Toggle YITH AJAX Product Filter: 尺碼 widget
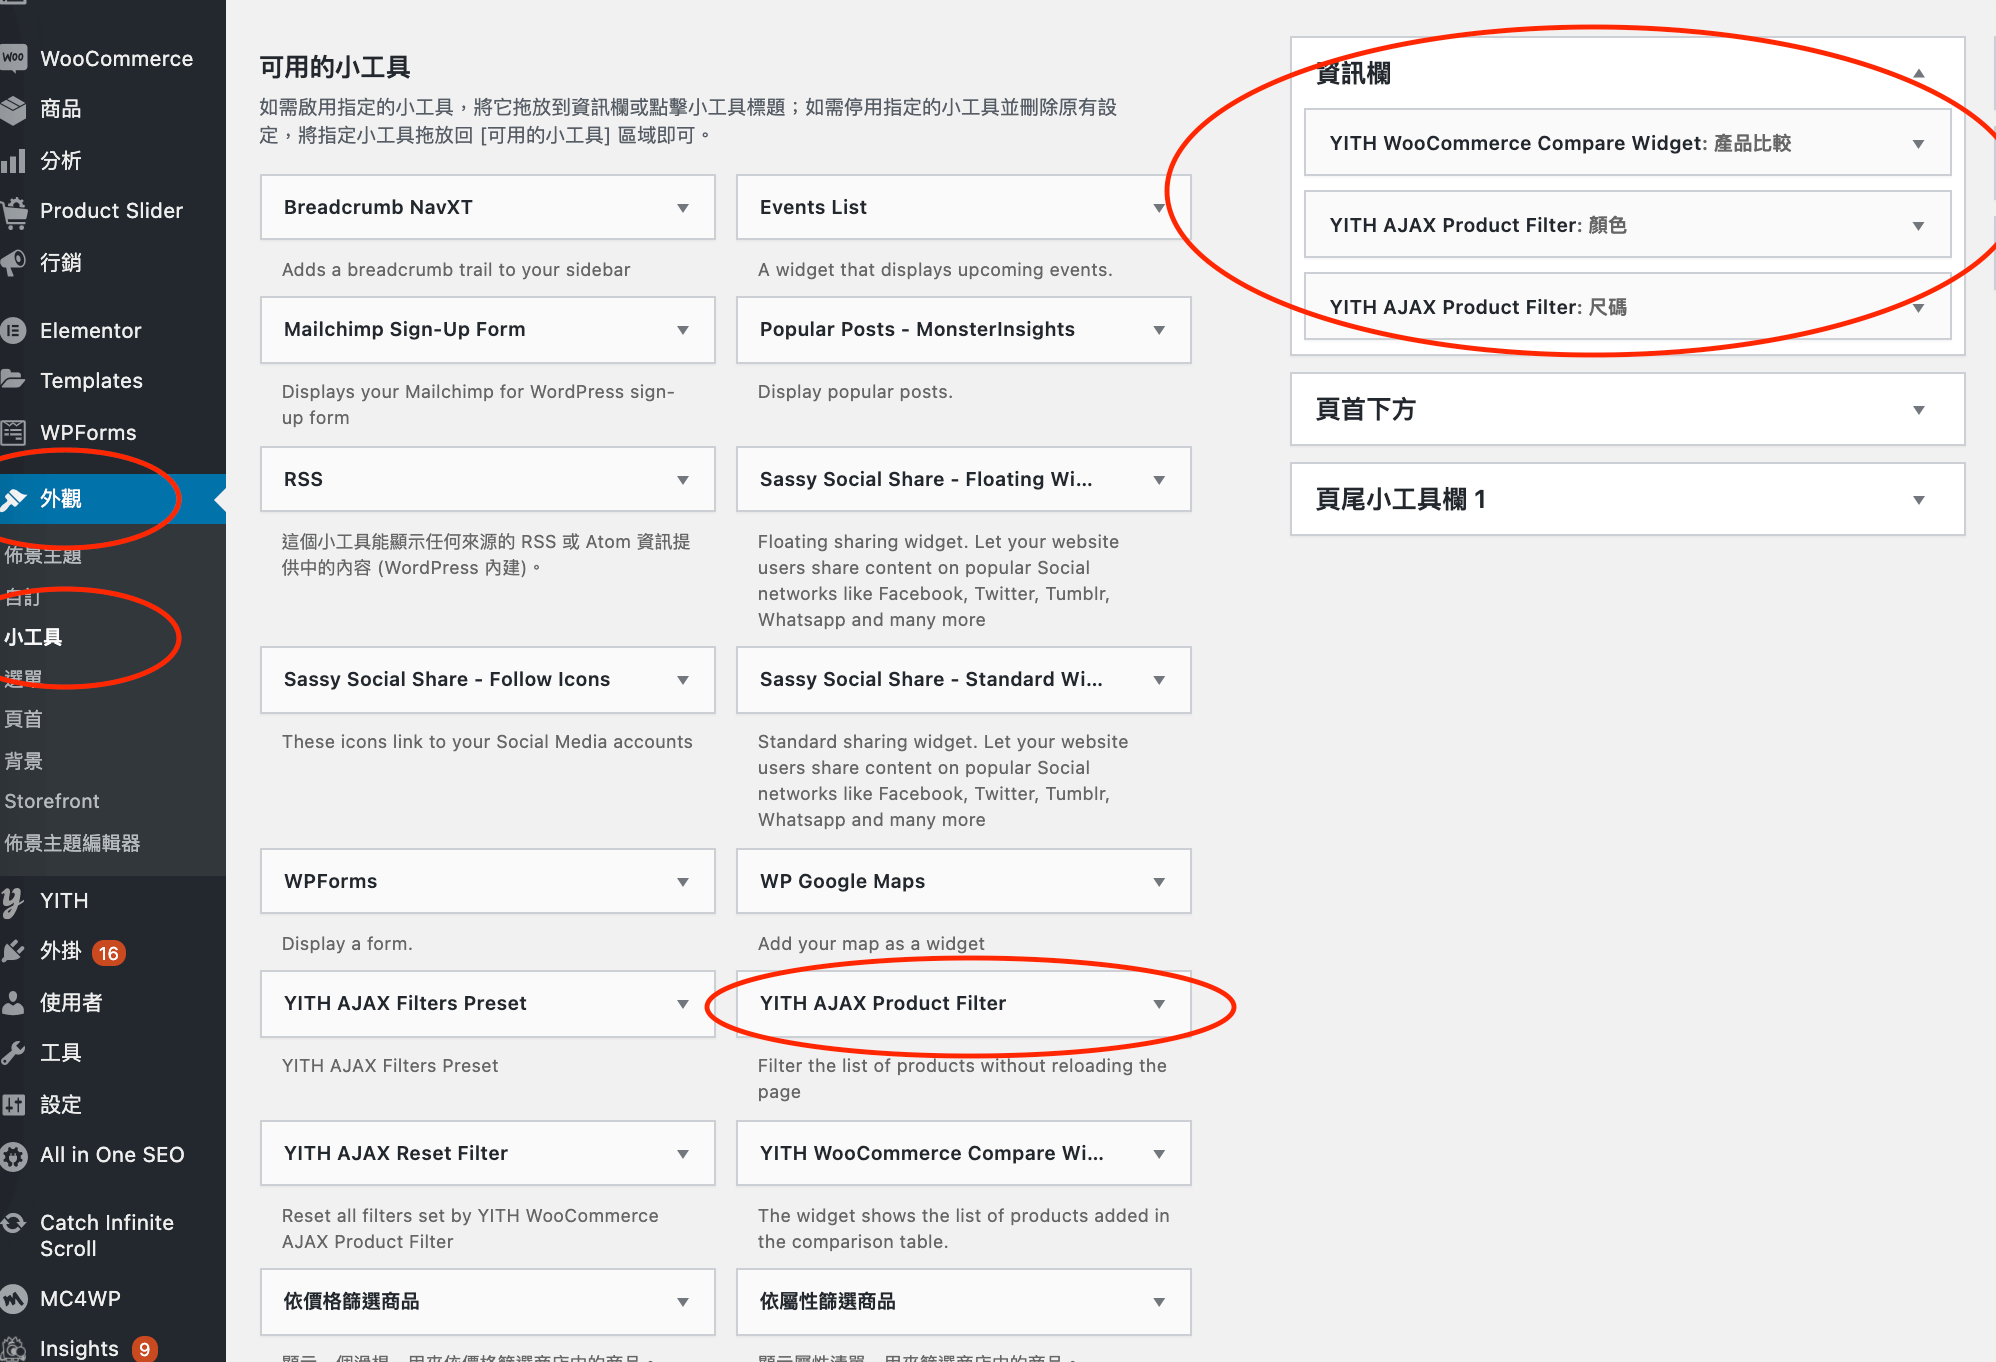This screenshot has width=1996, height=1362. pos(1917,308)
